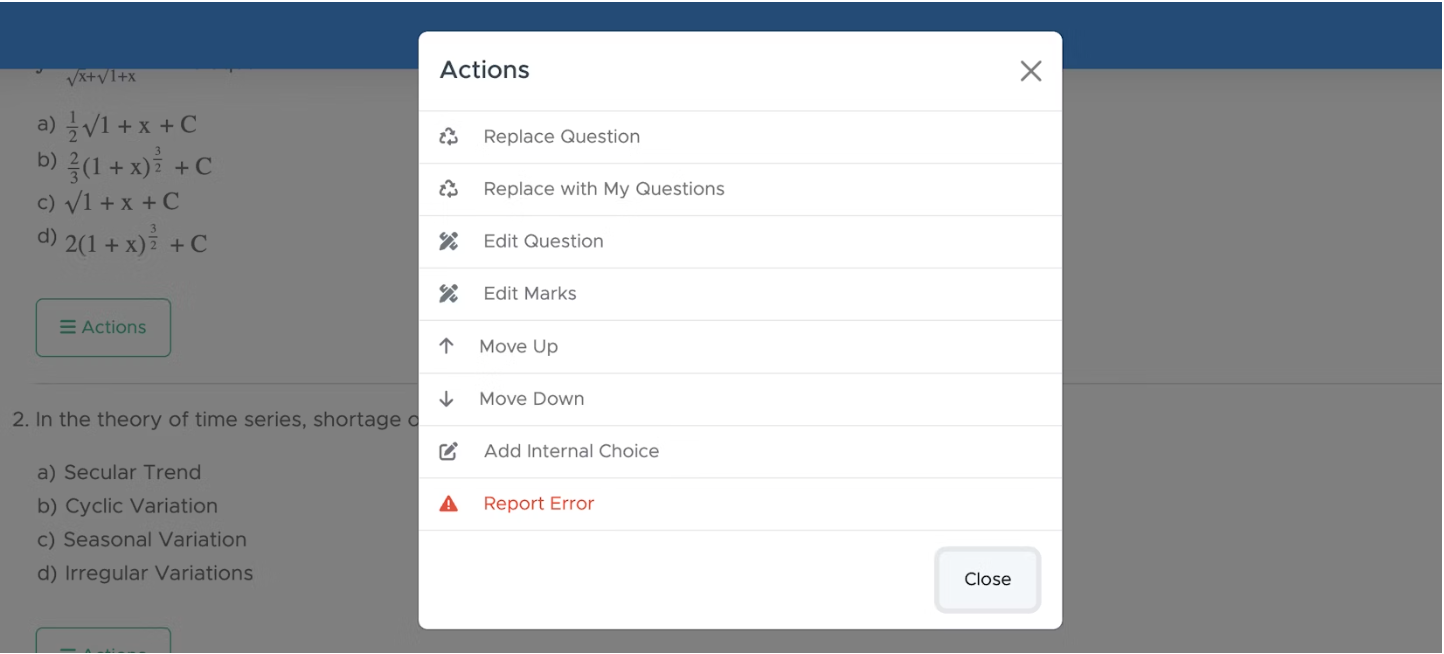The image size is (1444, 654).
Task: Select the Replace Question menu entry
Action: 740,137
